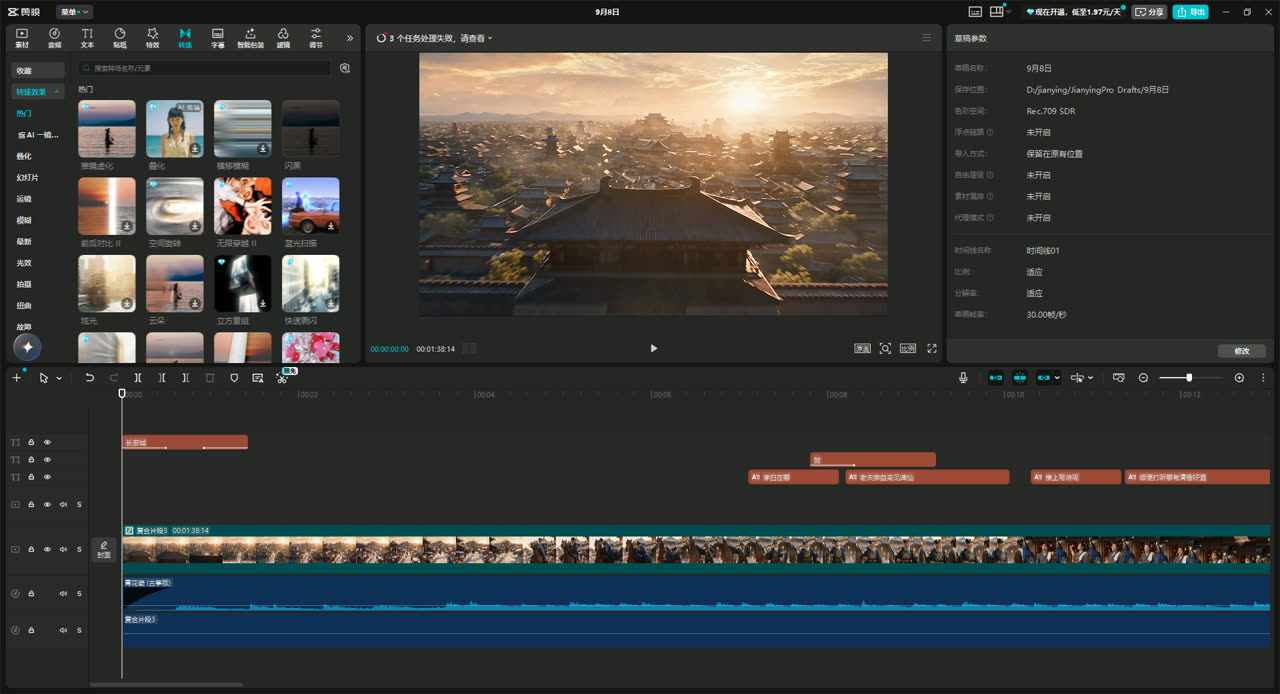Image resolution: width=1280 pixels, height=694 pixels.
Task: Toggle visibility of the top text track
Action: (x=47, y=442)
